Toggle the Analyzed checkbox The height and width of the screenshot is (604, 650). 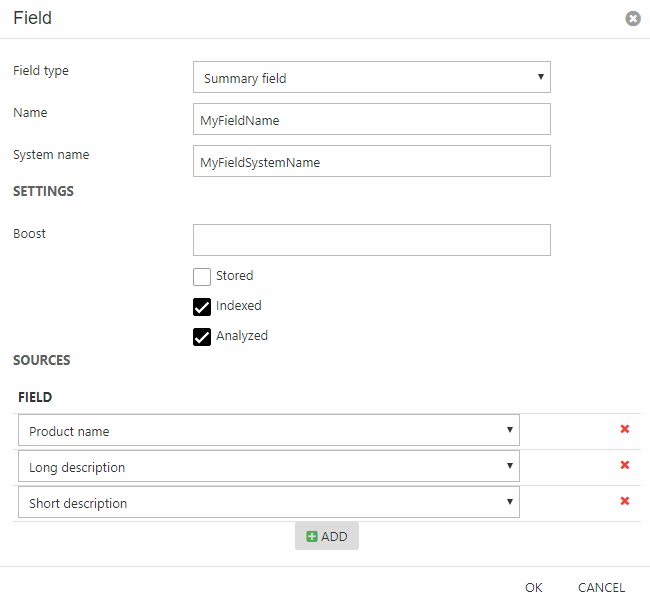202,337
